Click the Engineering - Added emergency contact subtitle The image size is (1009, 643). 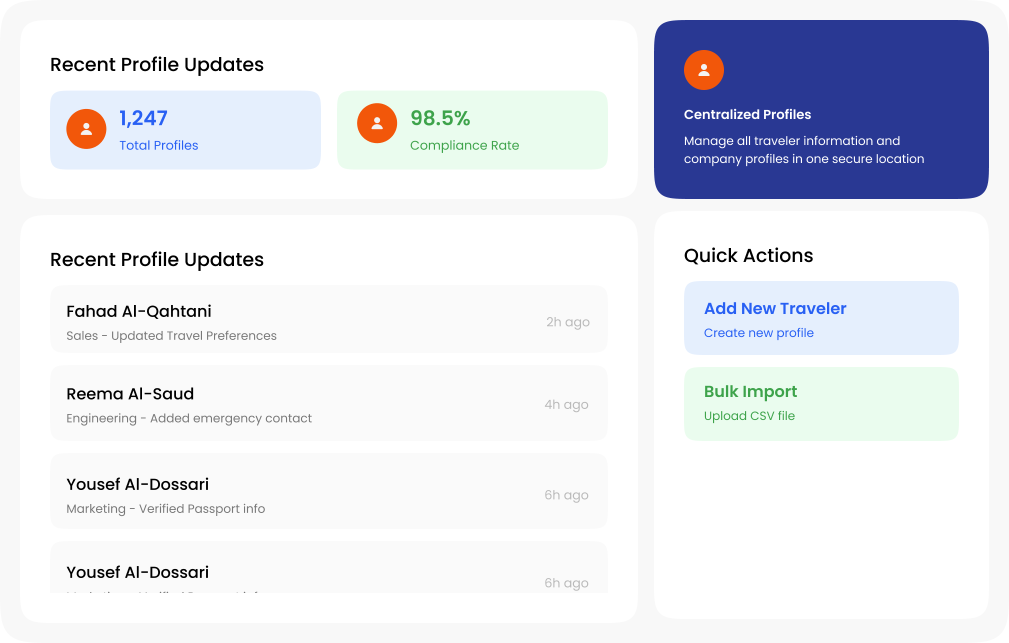tap(189, 419)
